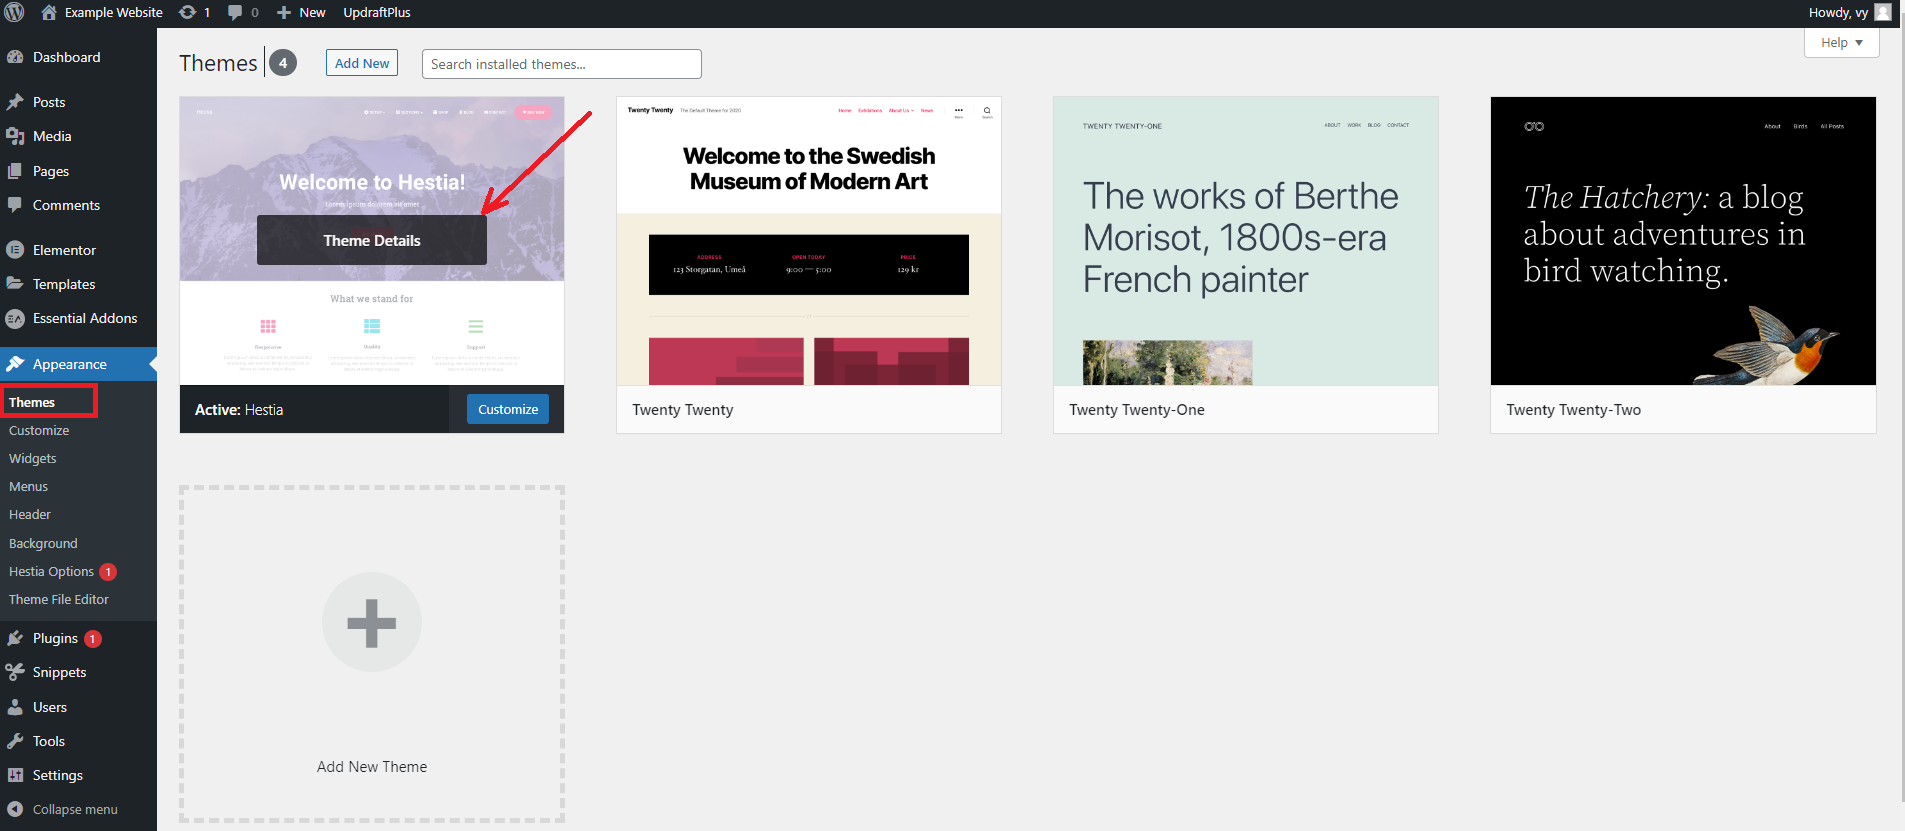Image resolution: width=1905 pixels, height=831 pixels.
Task: Click the user avatar next to Howdy
Action: 1883,12
